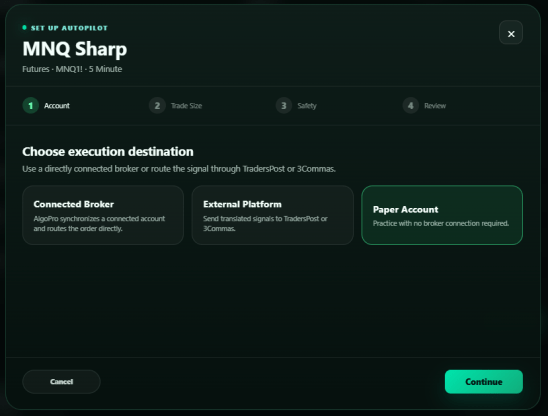Select the Connected Broker option card
The image size is (548, 416).
coord(103,215)
